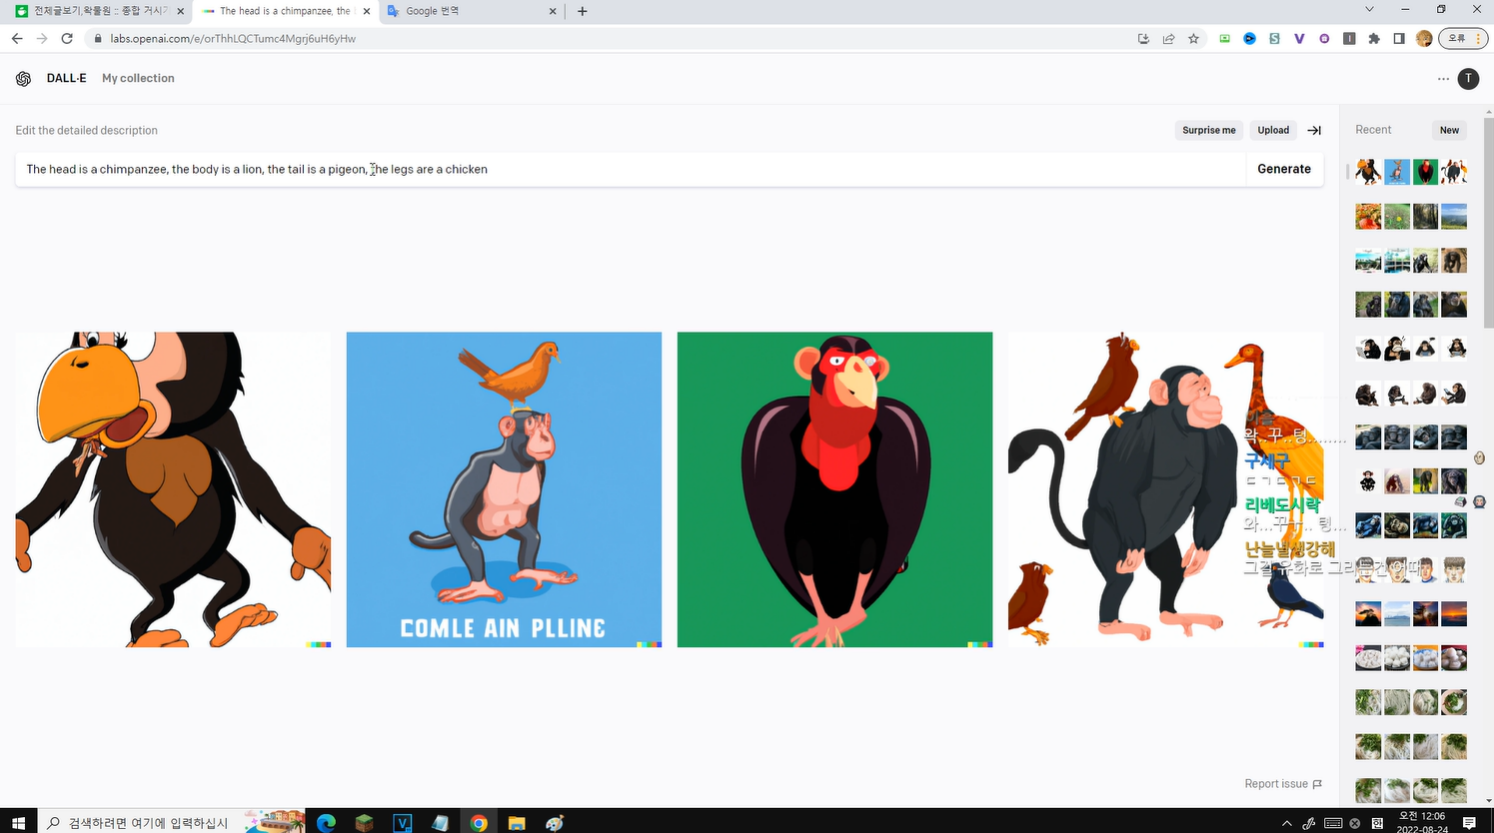Image resolution: width=1494 pixels, height=833 pixels.
Task: Open the cartoon chimp with orange beak image
Action: click(173, 489)
